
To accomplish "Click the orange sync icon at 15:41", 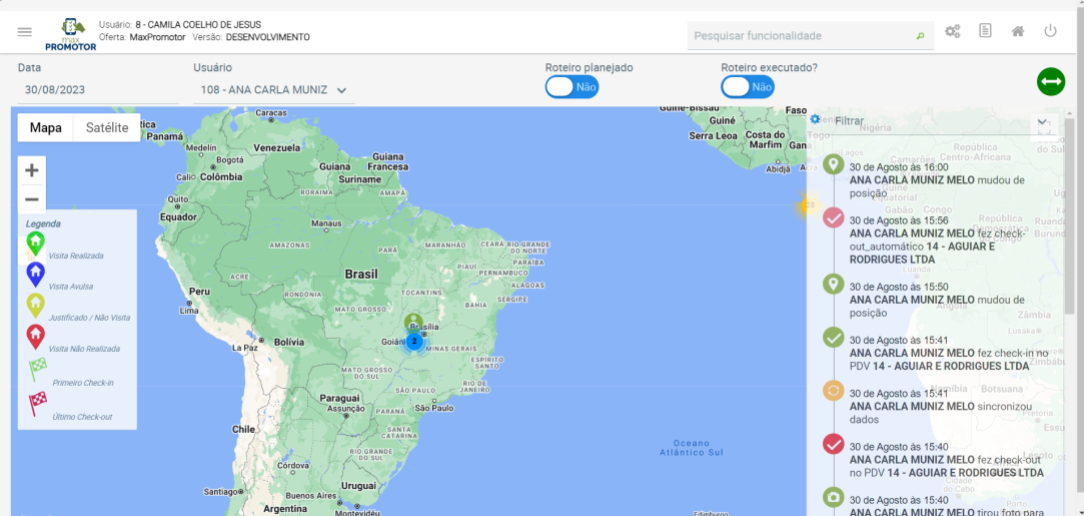I will [x=833, y=391].
